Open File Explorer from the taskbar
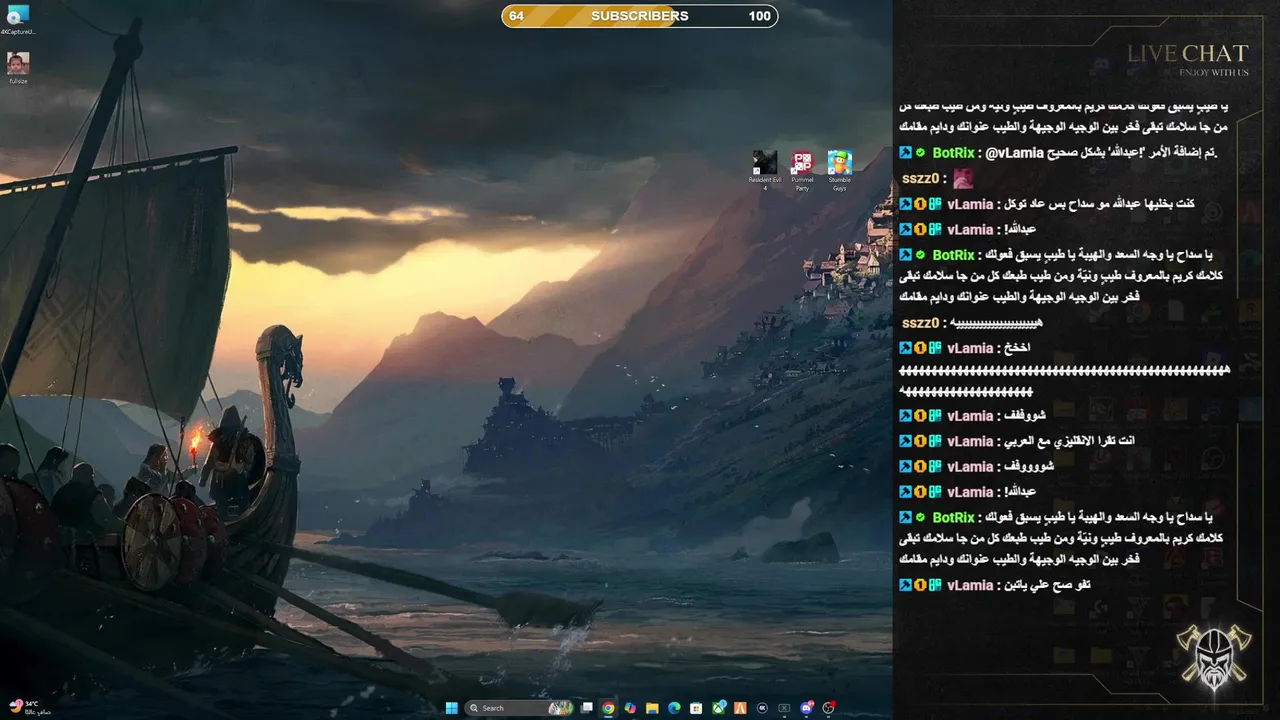 [652, 708]
